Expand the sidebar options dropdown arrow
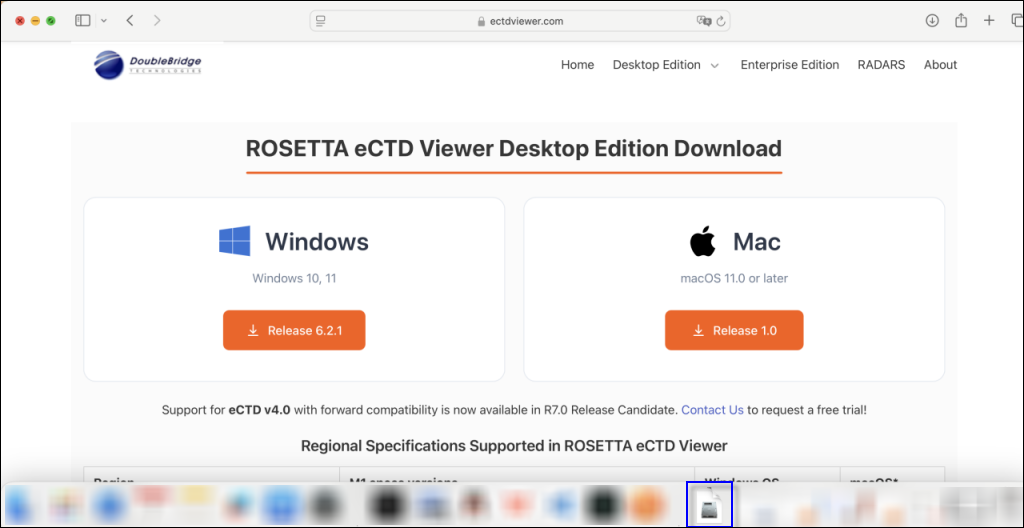 (x=104, y=20)
